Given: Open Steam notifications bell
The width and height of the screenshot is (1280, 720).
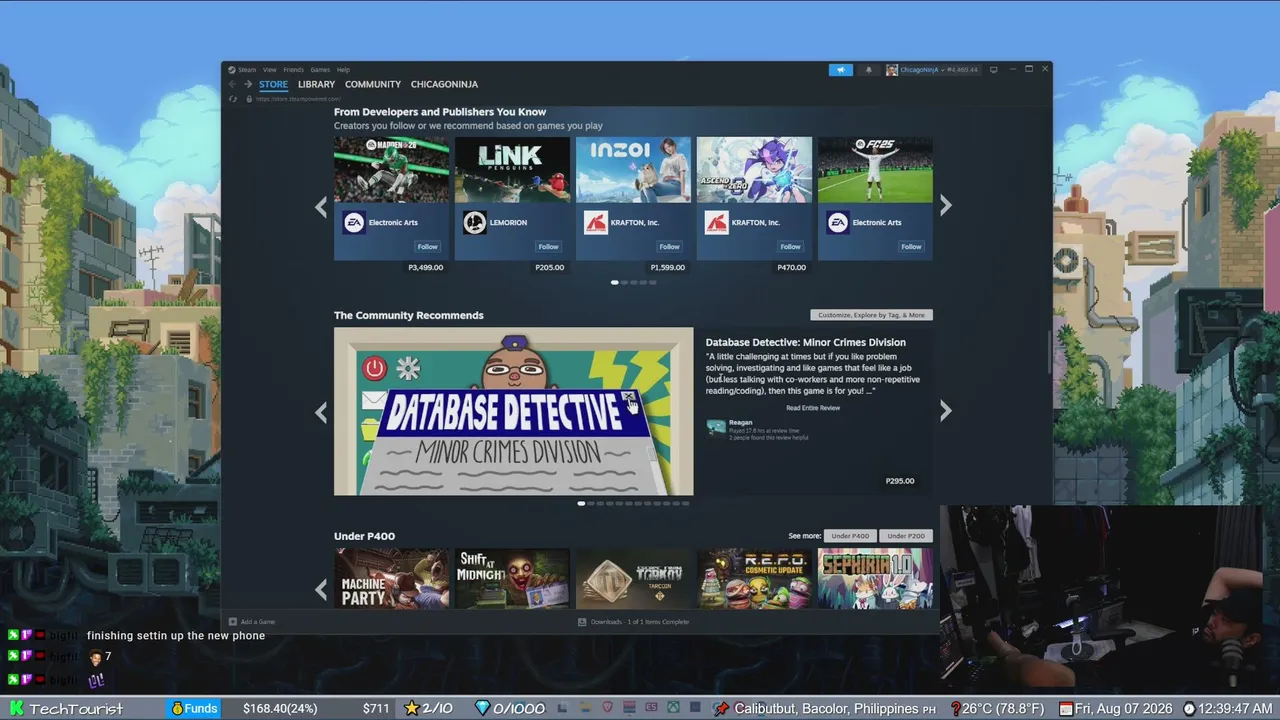Looking at the screenshot, I should (868, 70).
